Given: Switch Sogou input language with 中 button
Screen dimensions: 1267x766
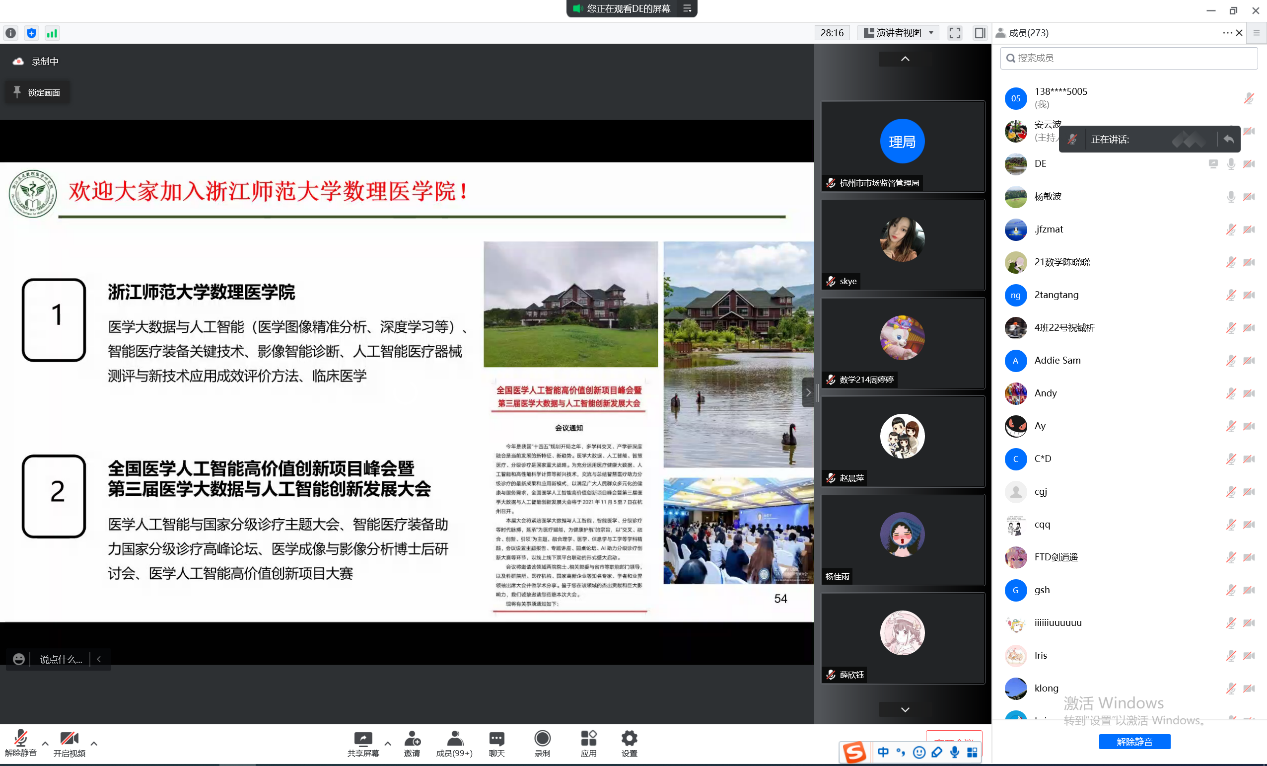Looking at the screenshot, I should click(x=883, y=752).
